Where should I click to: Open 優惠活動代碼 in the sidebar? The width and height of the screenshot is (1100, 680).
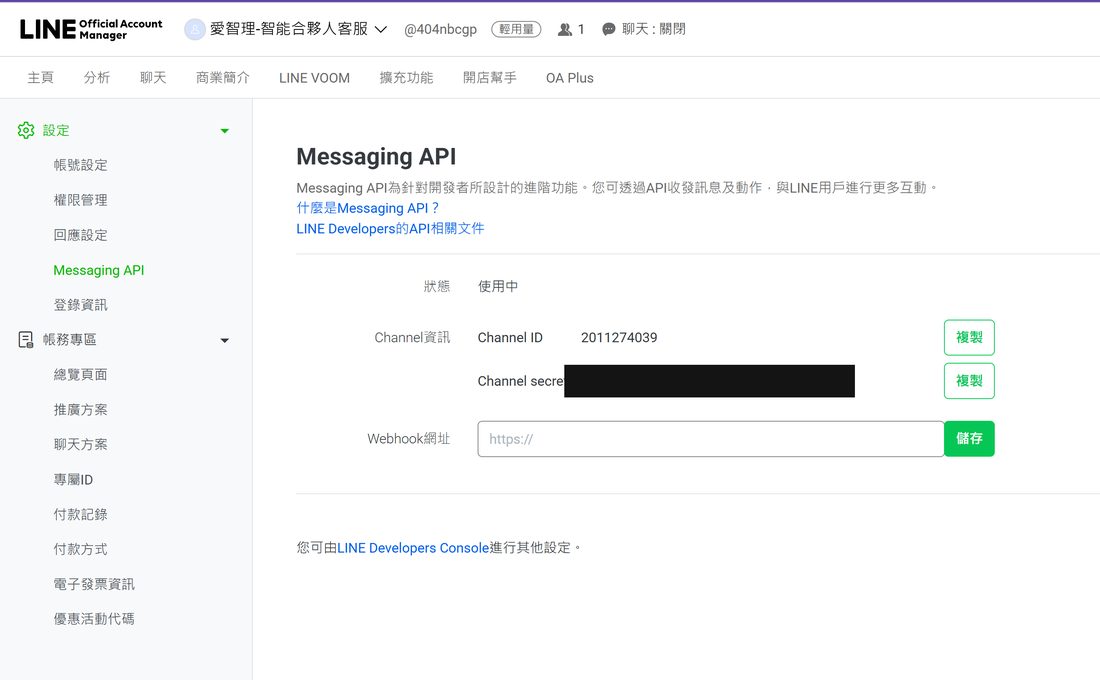point(94,619)
